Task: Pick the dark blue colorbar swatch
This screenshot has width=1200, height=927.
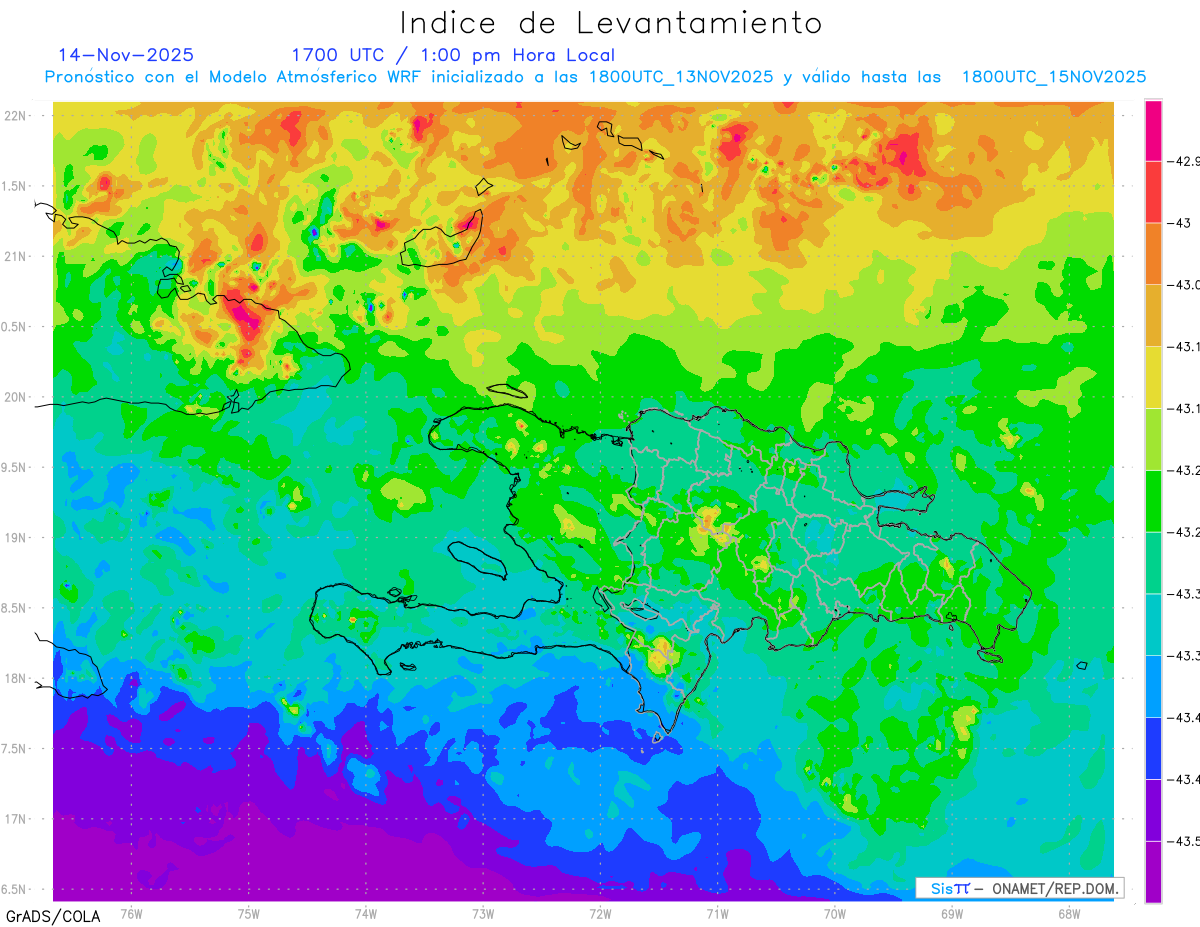Action: click(1153, 748)
